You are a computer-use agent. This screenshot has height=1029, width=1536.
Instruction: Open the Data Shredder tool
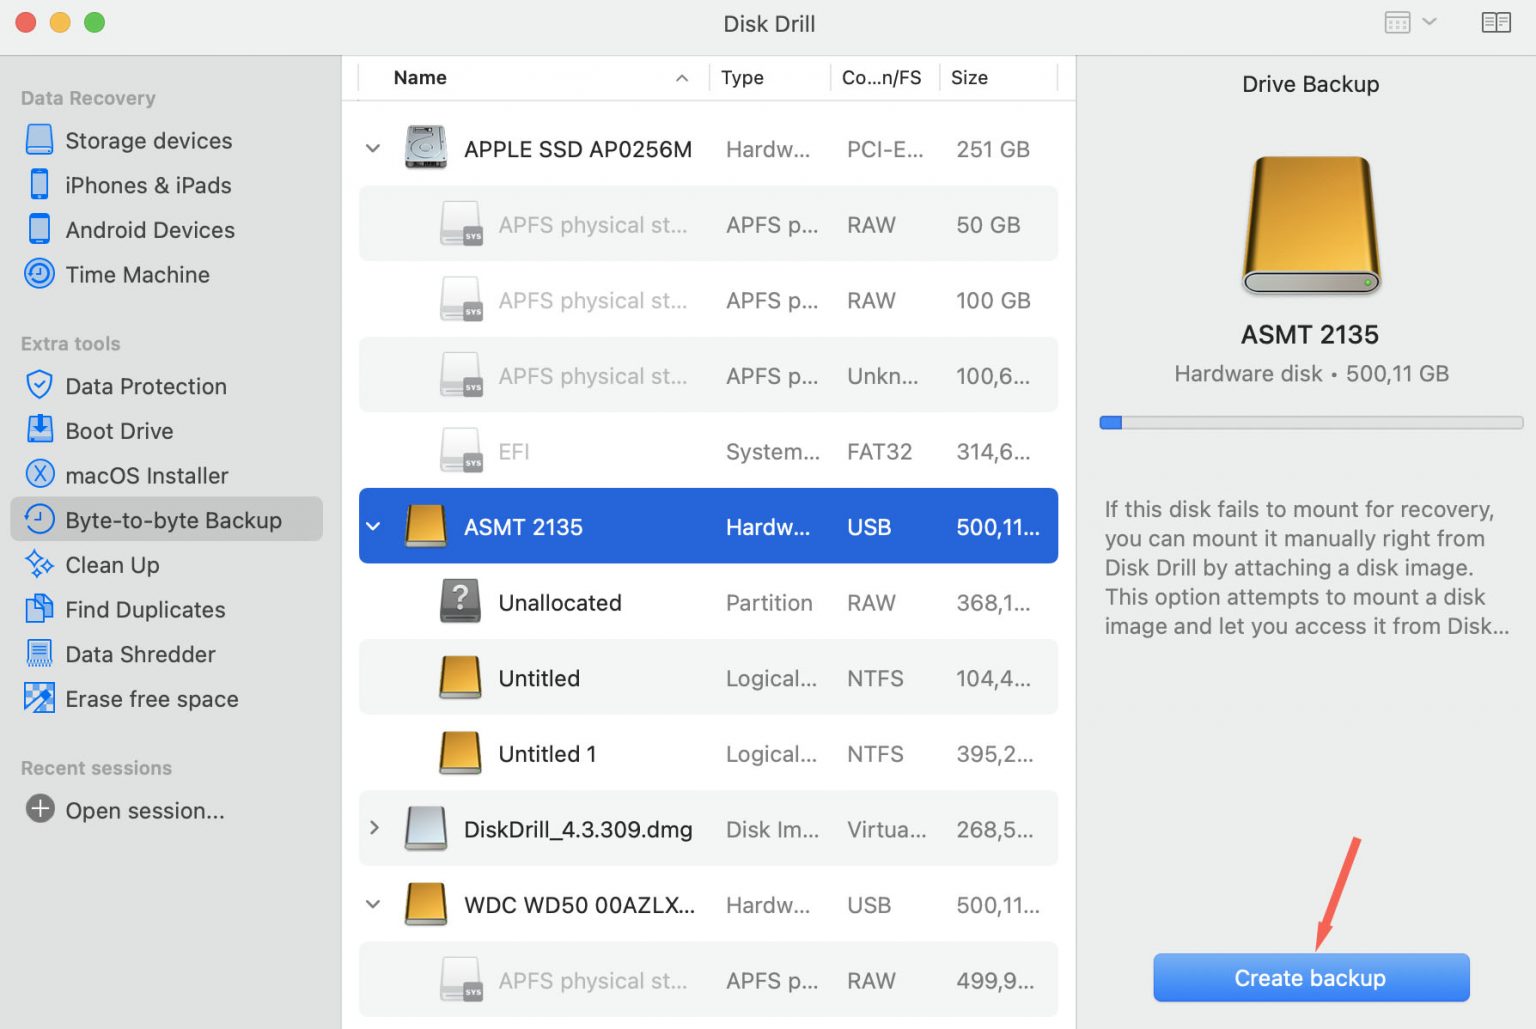(x=39, y=654)
